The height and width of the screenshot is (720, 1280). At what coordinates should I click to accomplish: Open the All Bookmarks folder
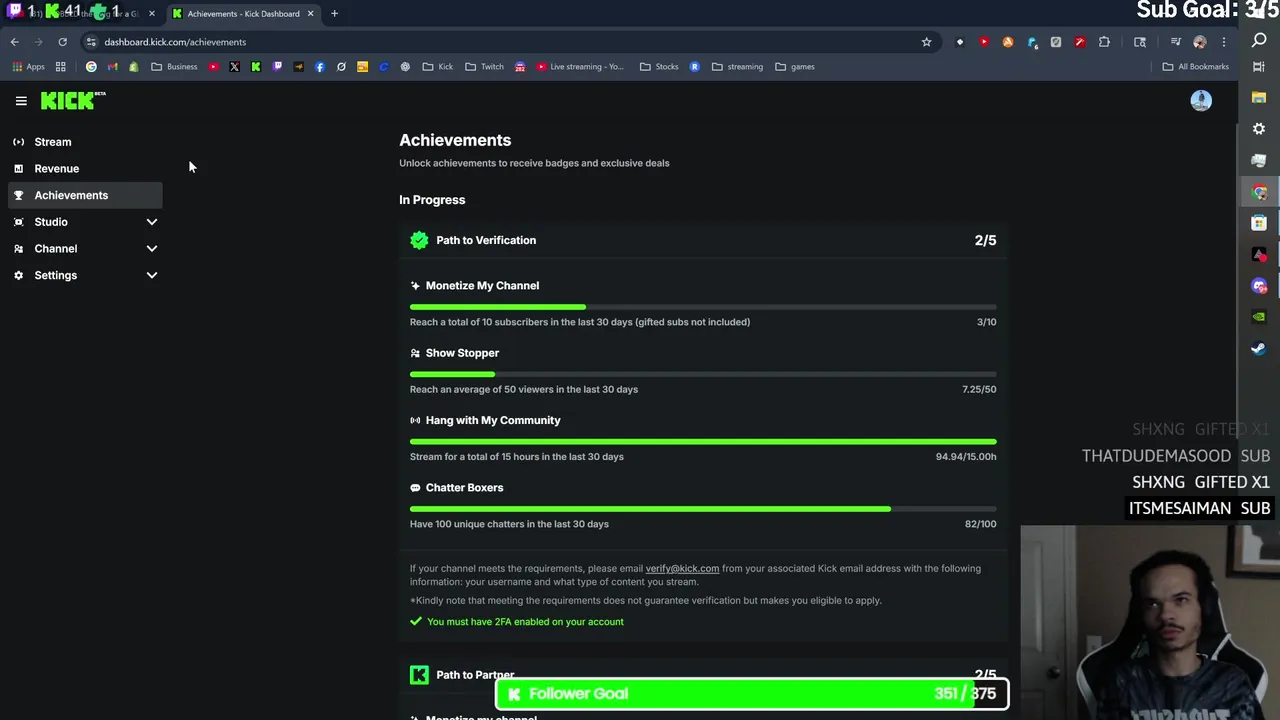point(1196,67)
